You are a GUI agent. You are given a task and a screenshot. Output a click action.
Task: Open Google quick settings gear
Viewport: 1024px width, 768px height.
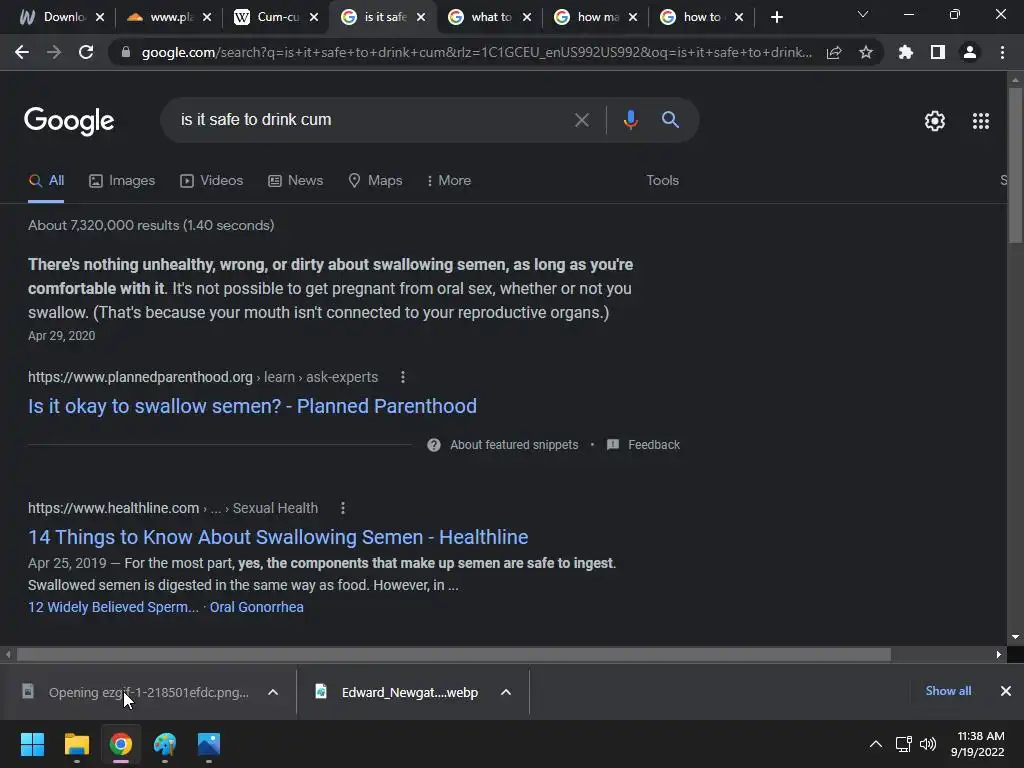[935, 121]
